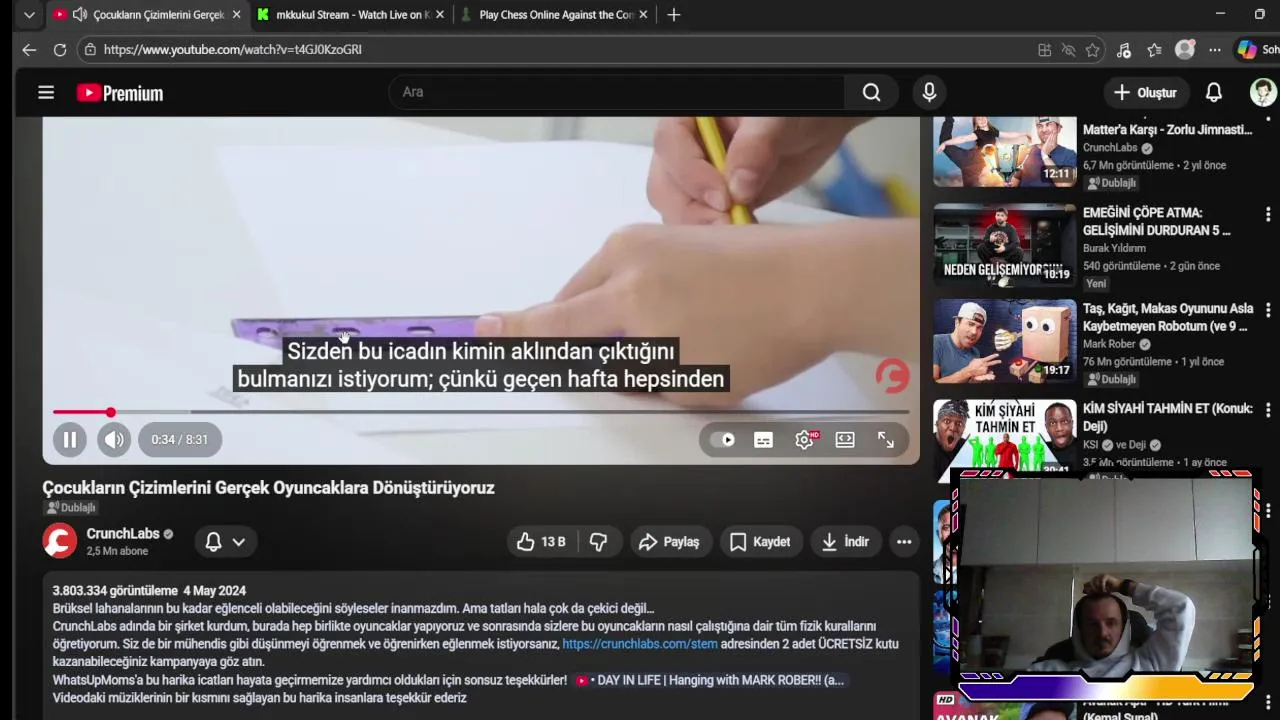Open the CrunchLabs channel name link
Screen dimensions: 1280x720
123,534
